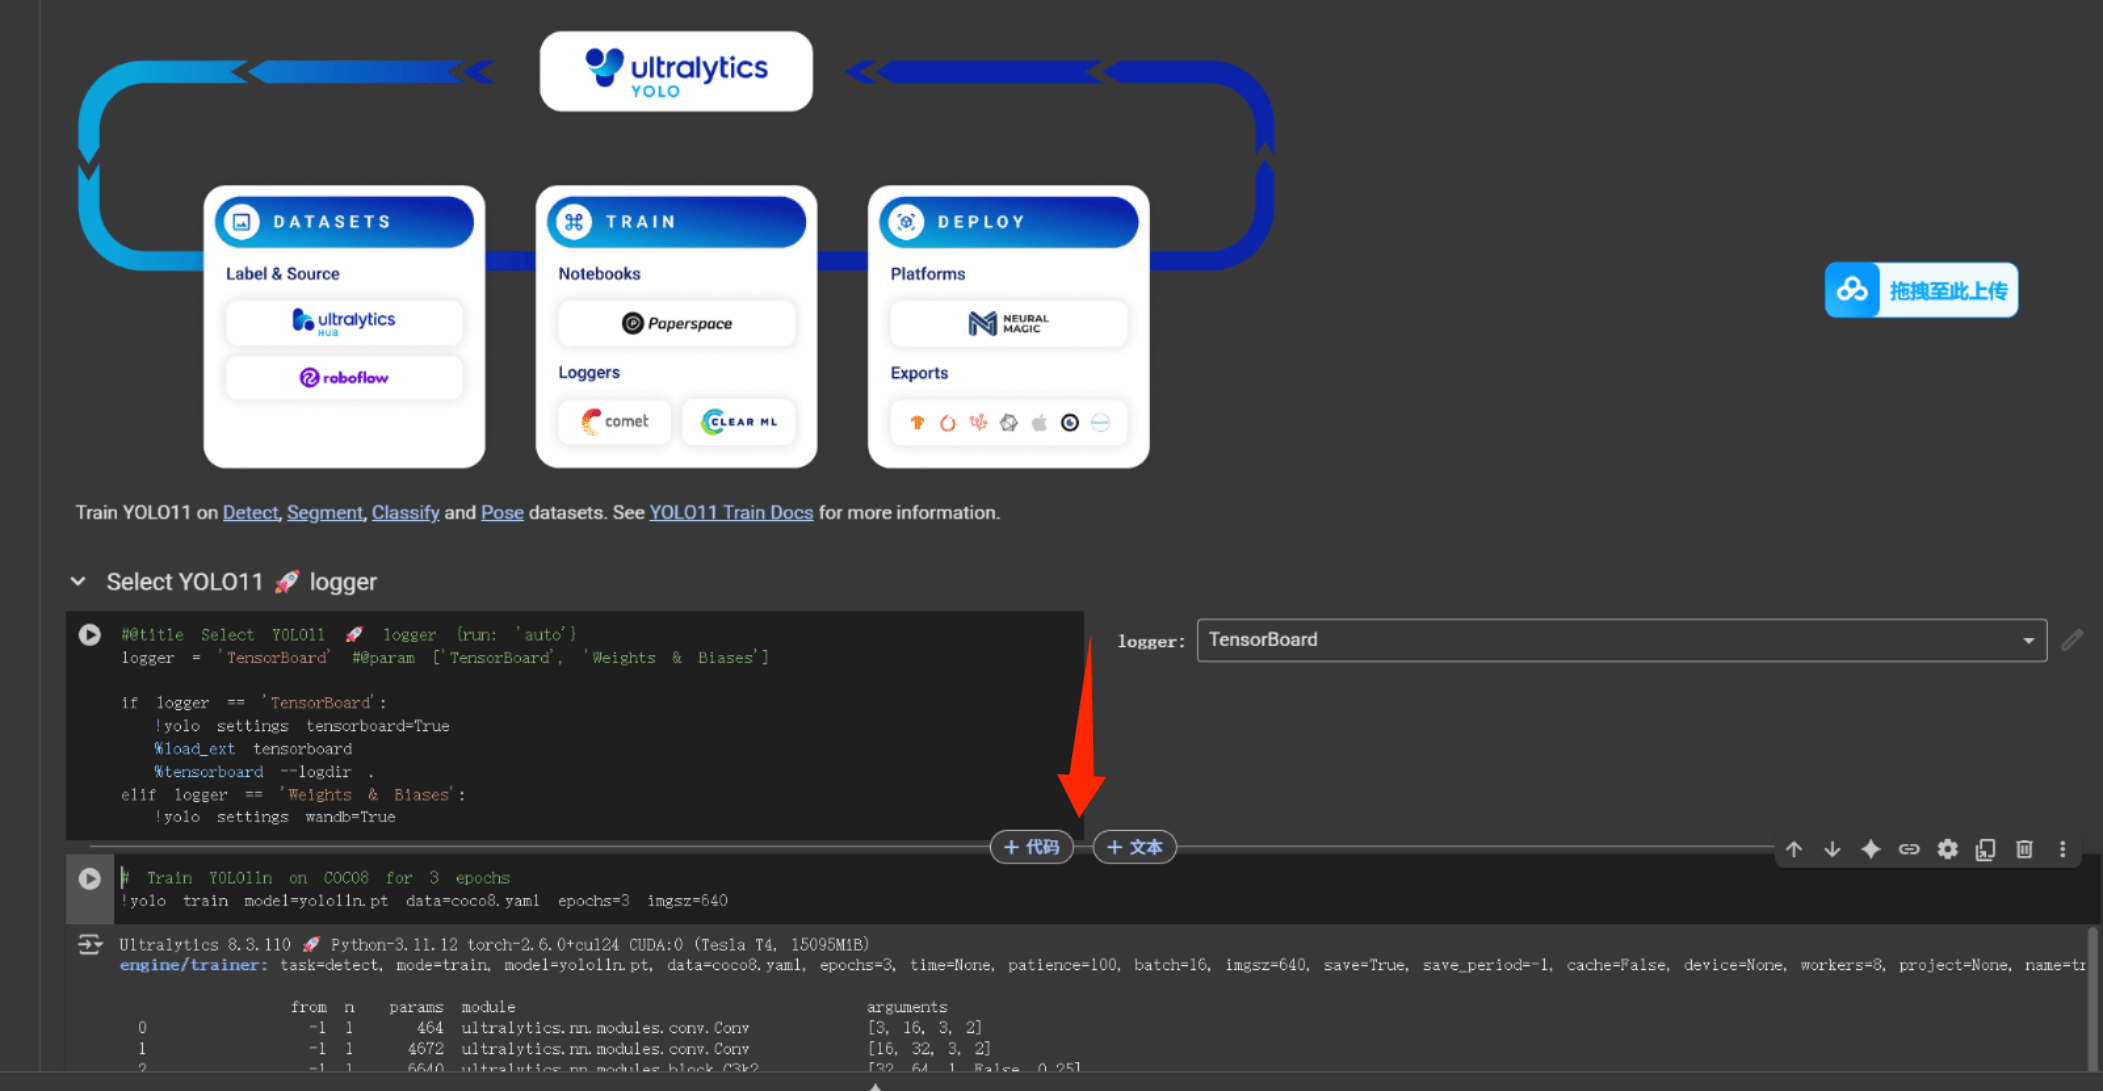
Task: Mirror cell in tab icon
Action: coord(1985,849)
